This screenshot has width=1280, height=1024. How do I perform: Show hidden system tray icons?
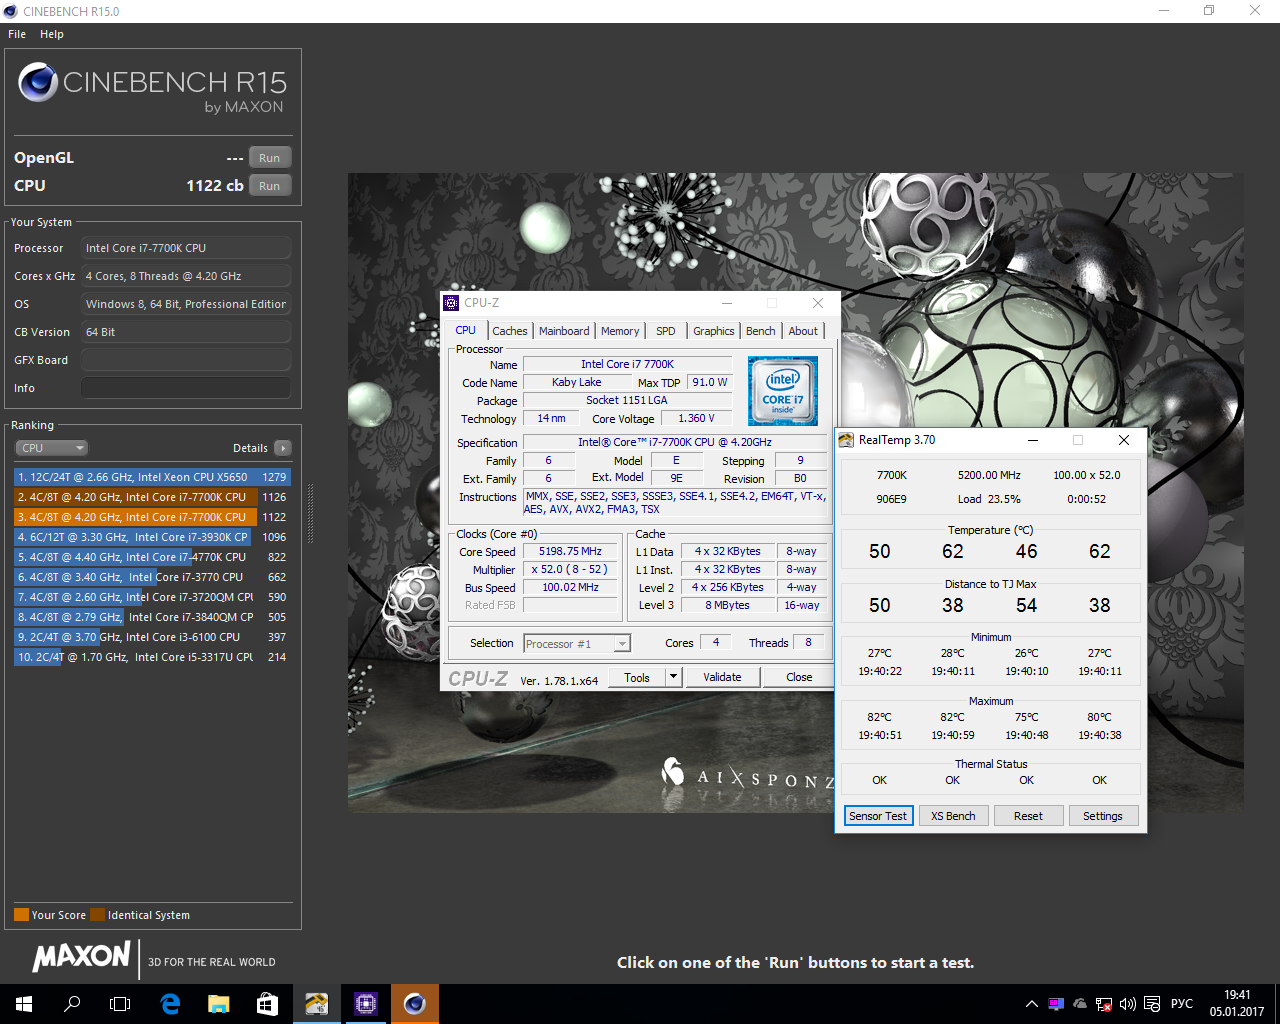point(1032,1004)
